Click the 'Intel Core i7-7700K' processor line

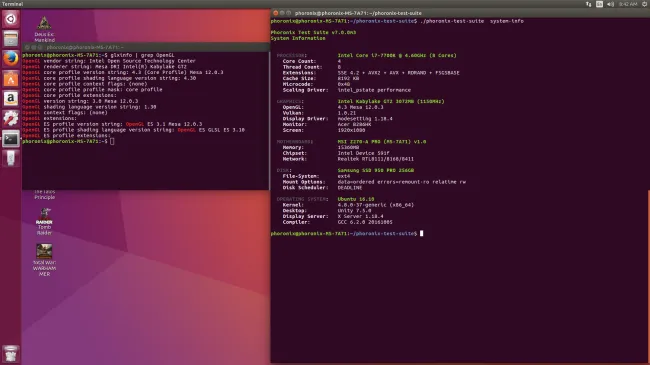(397, 56)
